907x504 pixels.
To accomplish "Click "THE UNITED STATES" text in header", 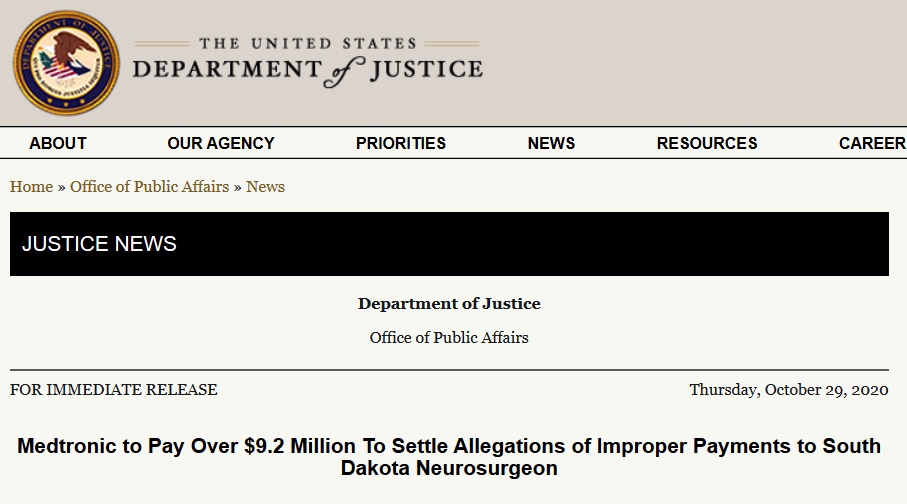I will 308,44.
